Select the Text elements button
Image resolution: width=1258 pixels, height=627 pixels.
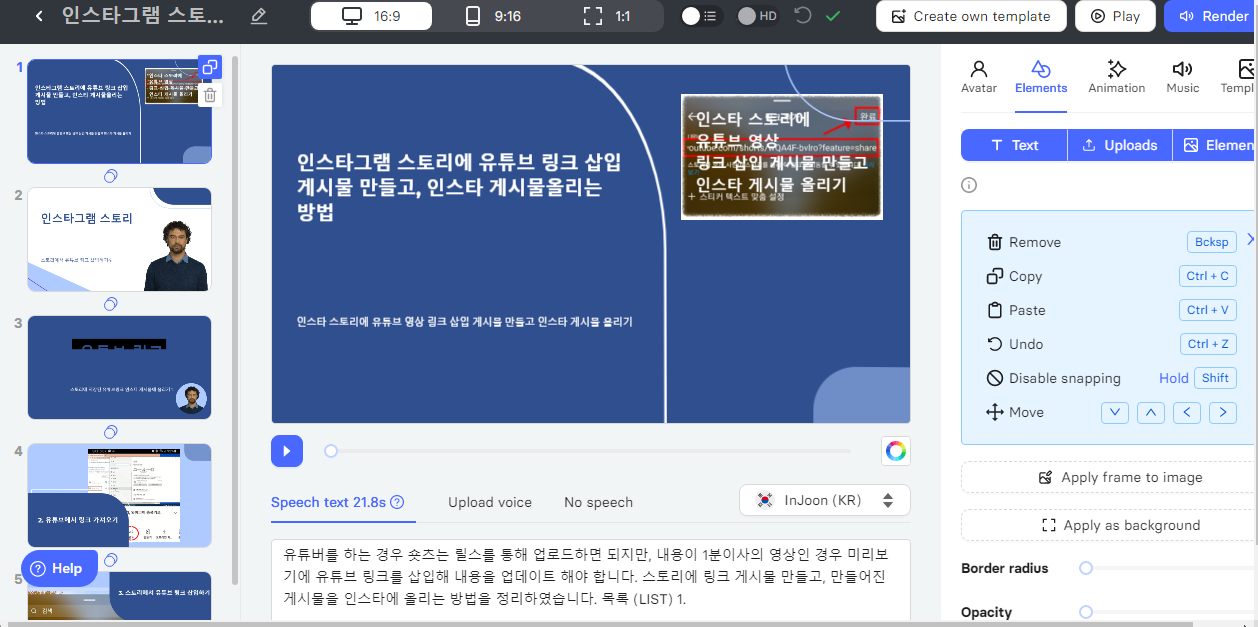coord(1014,145)
